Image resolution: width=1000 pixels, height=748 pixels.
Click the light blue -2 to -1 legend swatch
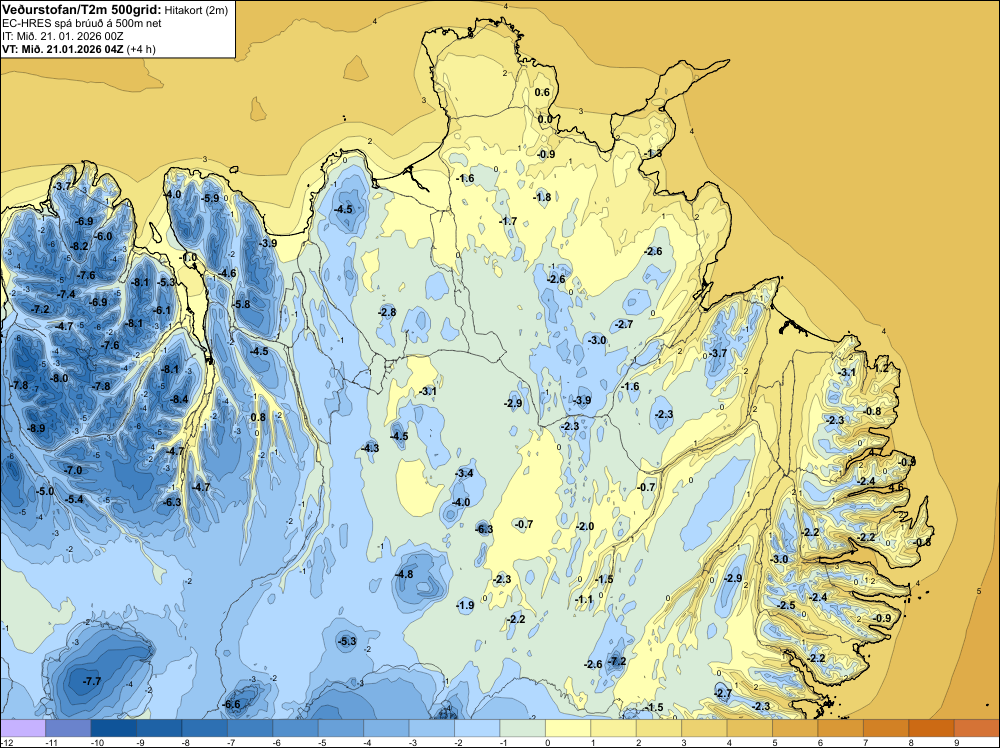[478, 728]
